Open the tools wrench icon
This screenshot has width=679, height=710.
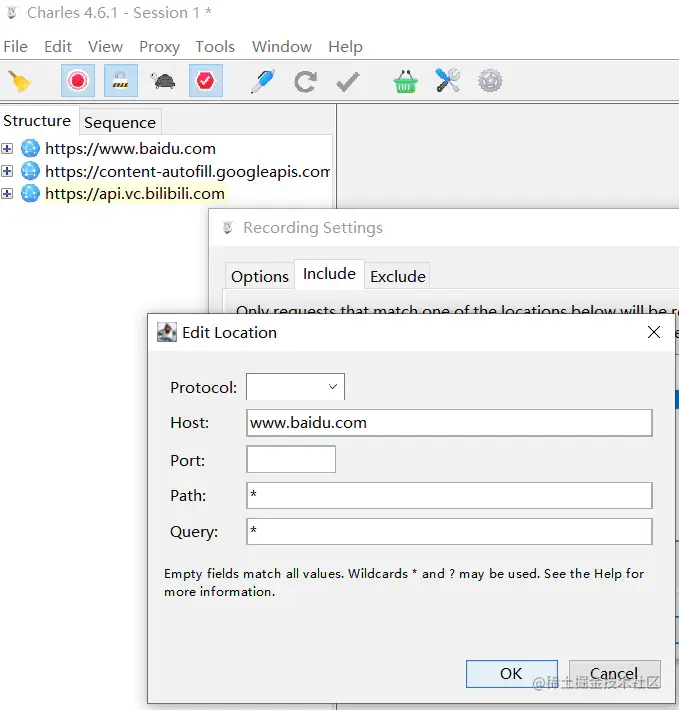coord(448,81)
